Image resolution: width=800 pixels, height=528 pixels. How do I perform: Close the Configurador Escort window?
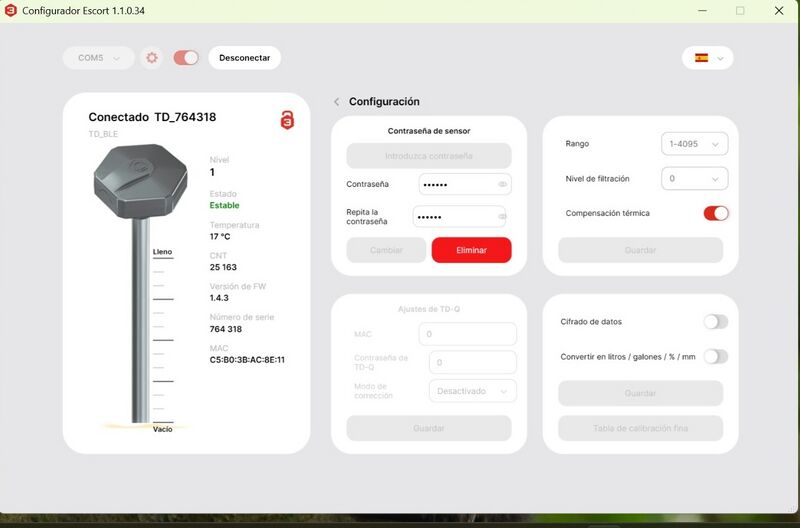click(779, 10)
